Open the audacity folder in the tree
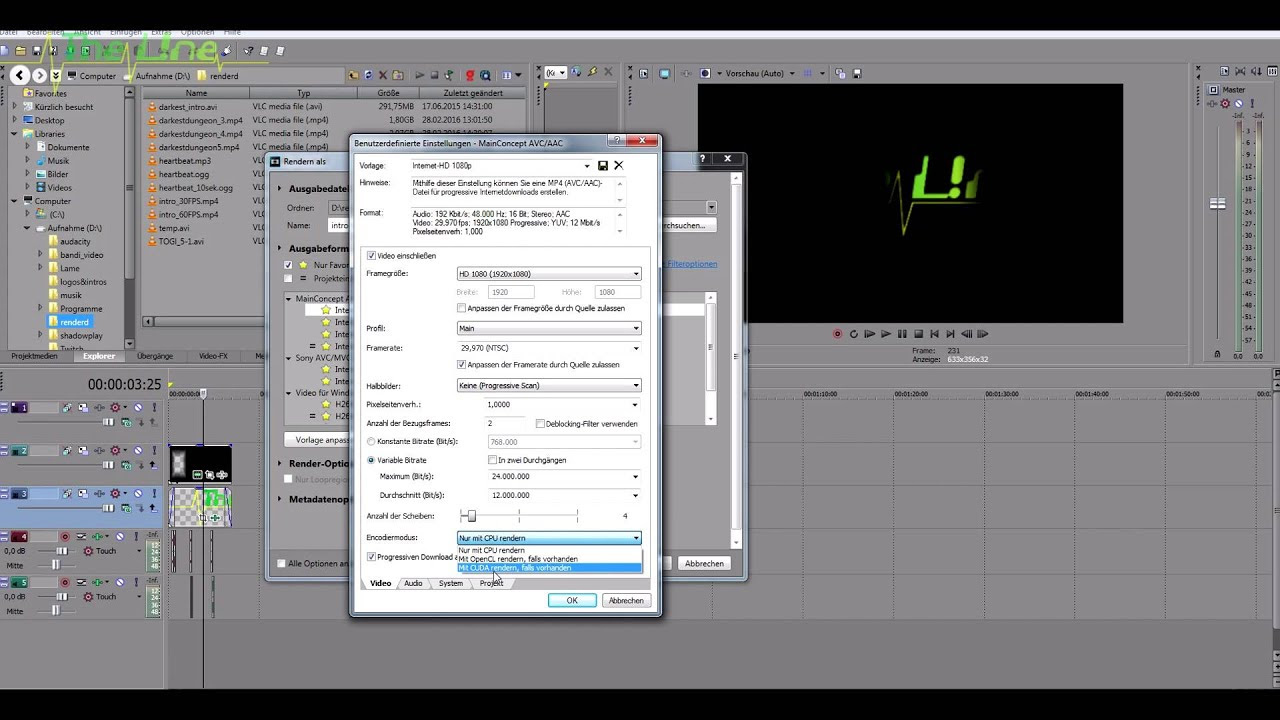The width and height of the screenshot is (1280, 720). pyautogui.click(x=75, y=242)
